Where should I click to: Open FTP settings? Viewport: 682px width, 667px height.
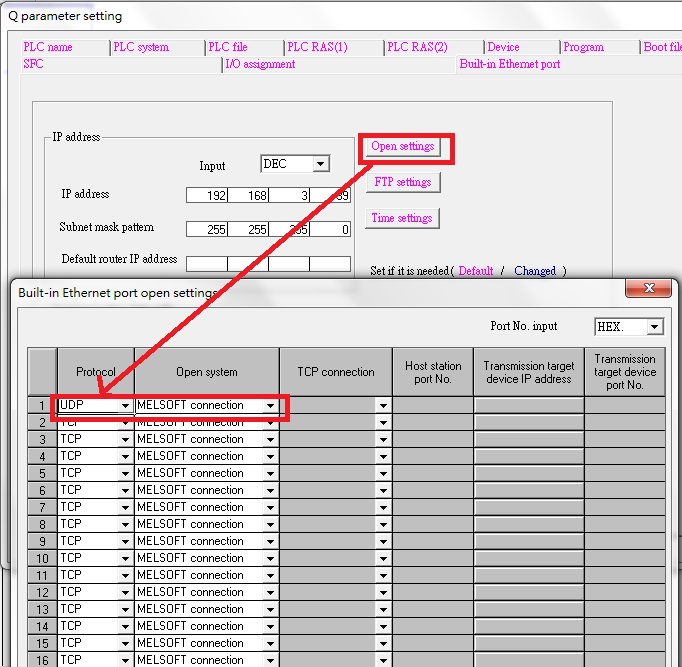(x=401, y=182)
